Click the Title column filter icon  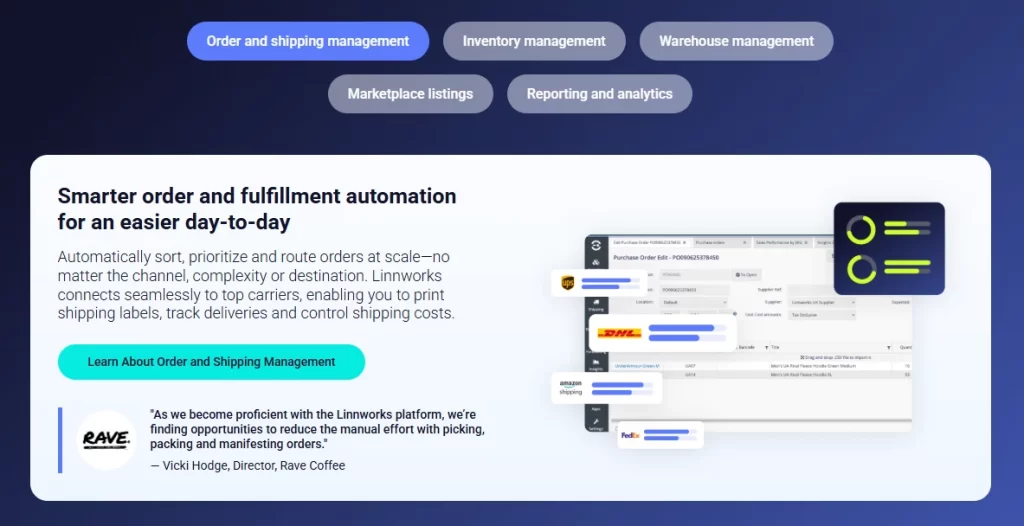tap(889, 348)
